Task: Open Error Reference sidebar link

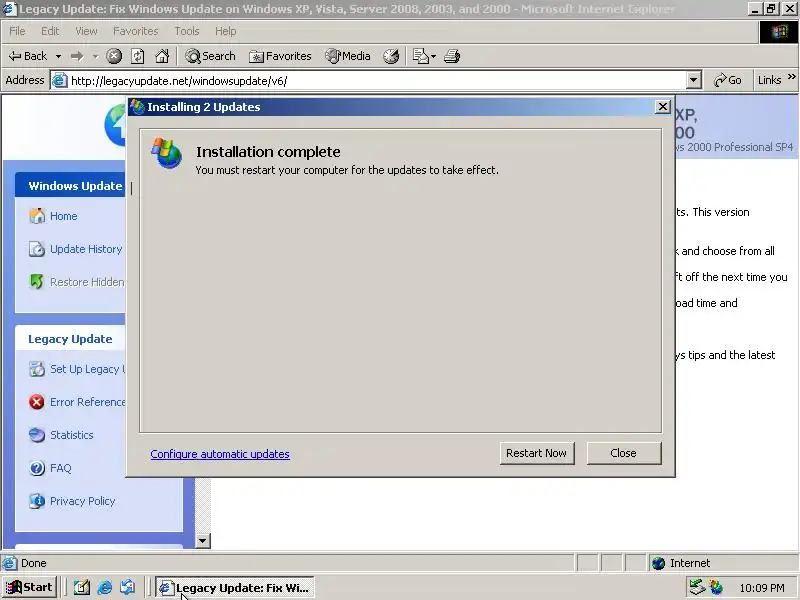Action: tap(88, 402)
